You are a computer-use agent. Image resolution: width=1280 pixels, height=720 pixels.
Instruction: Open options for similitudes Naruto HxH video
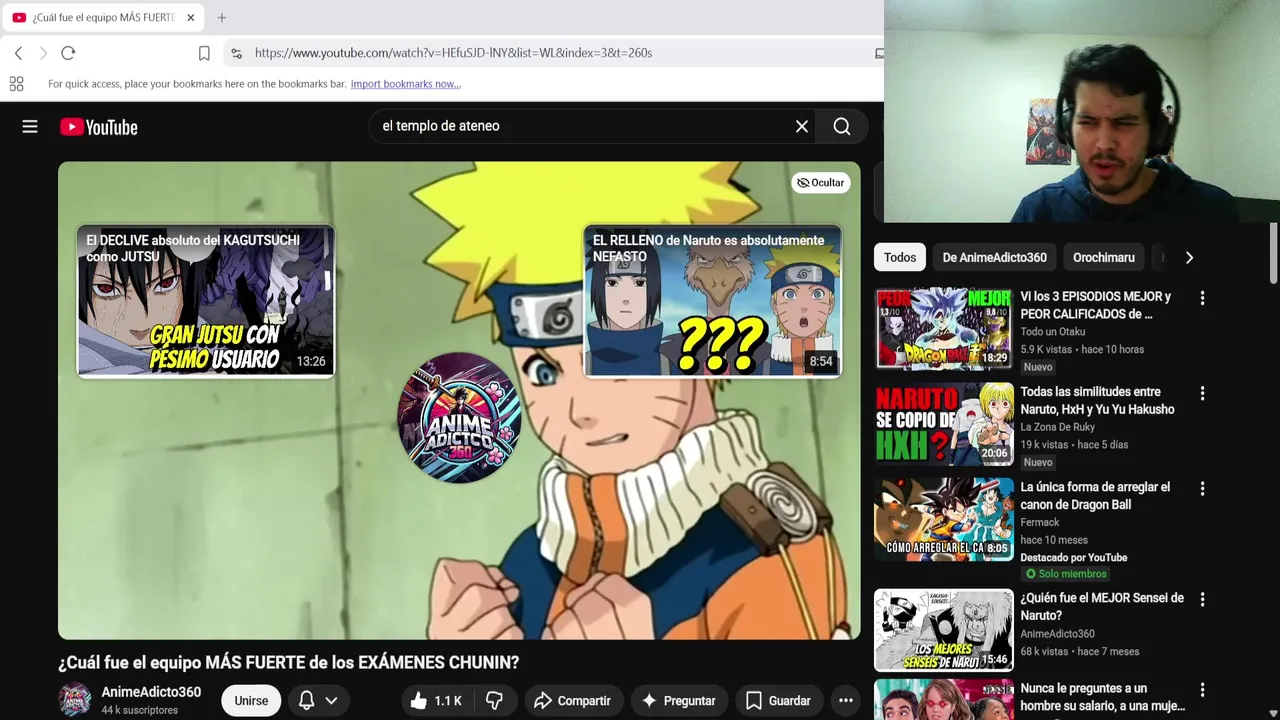[x=1202, y=394]
